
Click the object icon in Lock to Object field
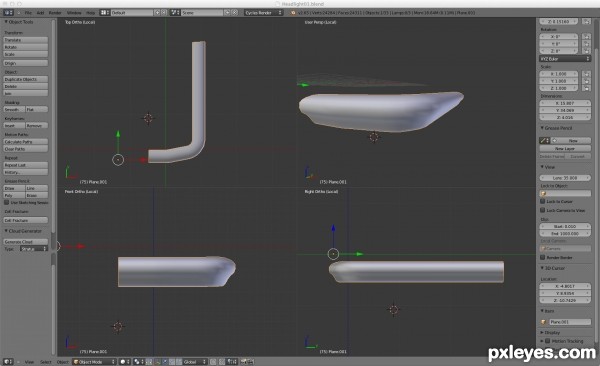pyautogui.click(x=544, y=193)
